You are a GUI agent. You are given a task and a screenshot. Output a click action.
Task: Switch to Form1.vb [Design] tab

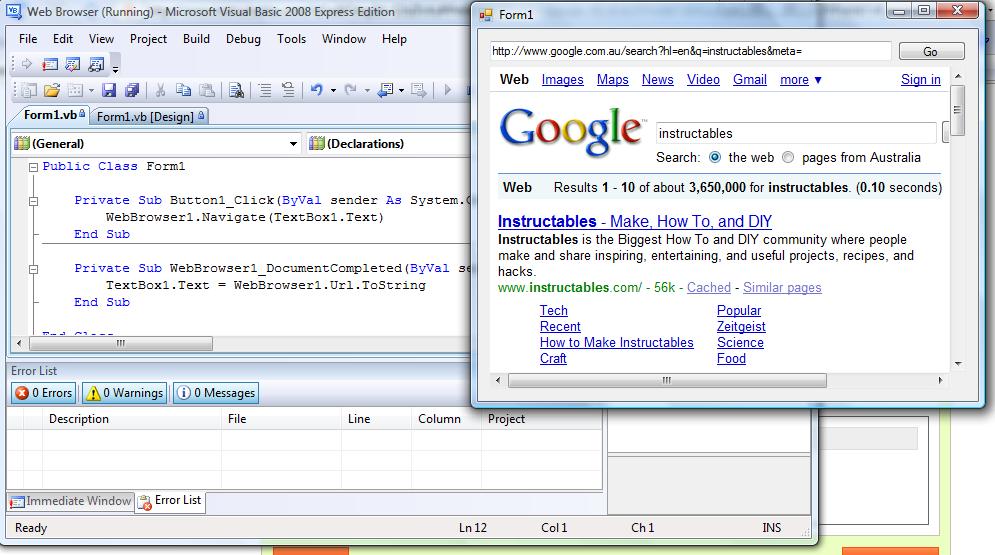[150, 117]
